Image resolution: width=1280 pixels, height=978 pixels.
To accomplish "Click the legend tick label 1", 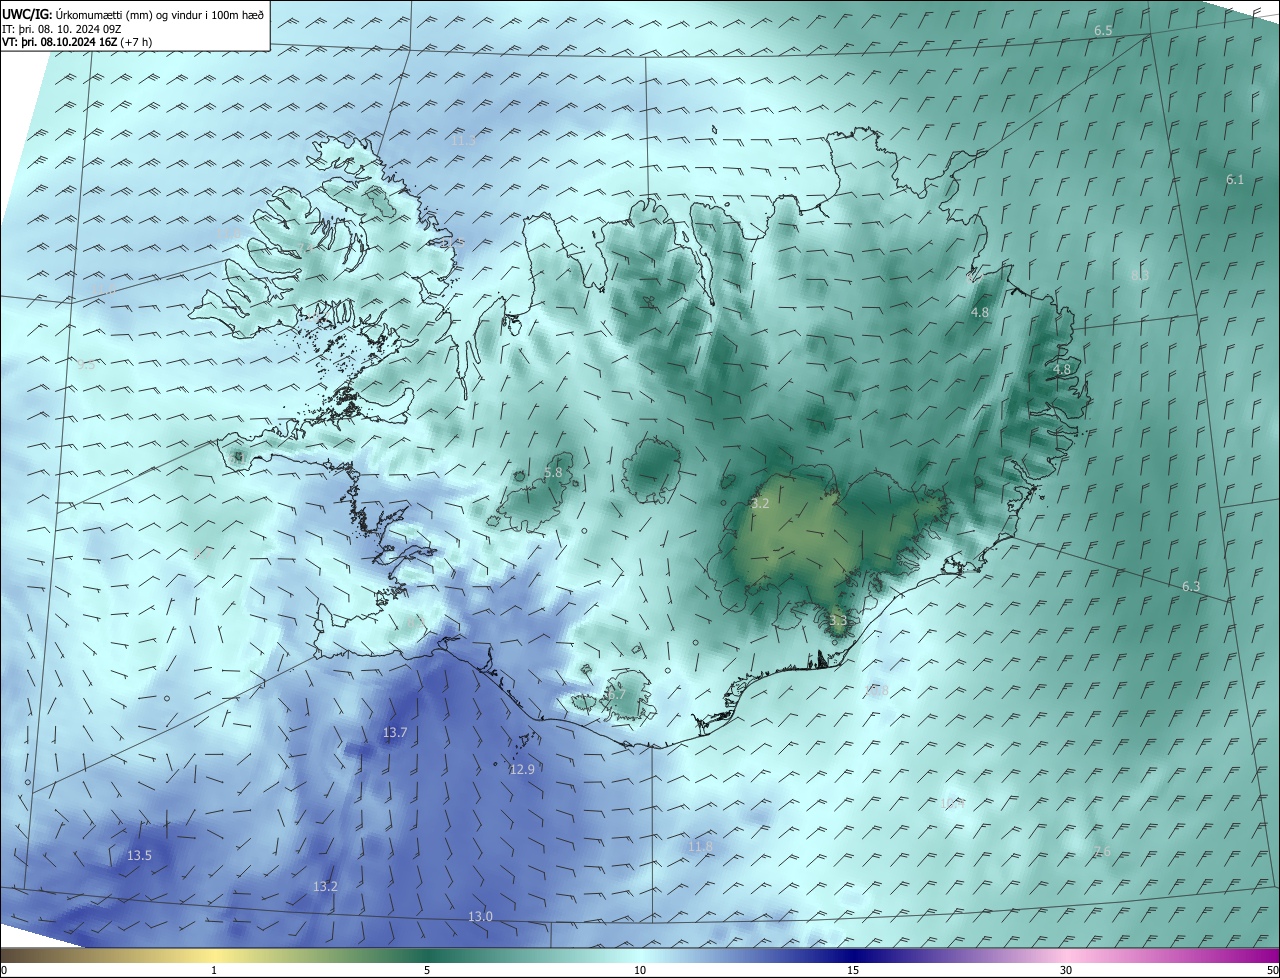I will coord(214,970).
